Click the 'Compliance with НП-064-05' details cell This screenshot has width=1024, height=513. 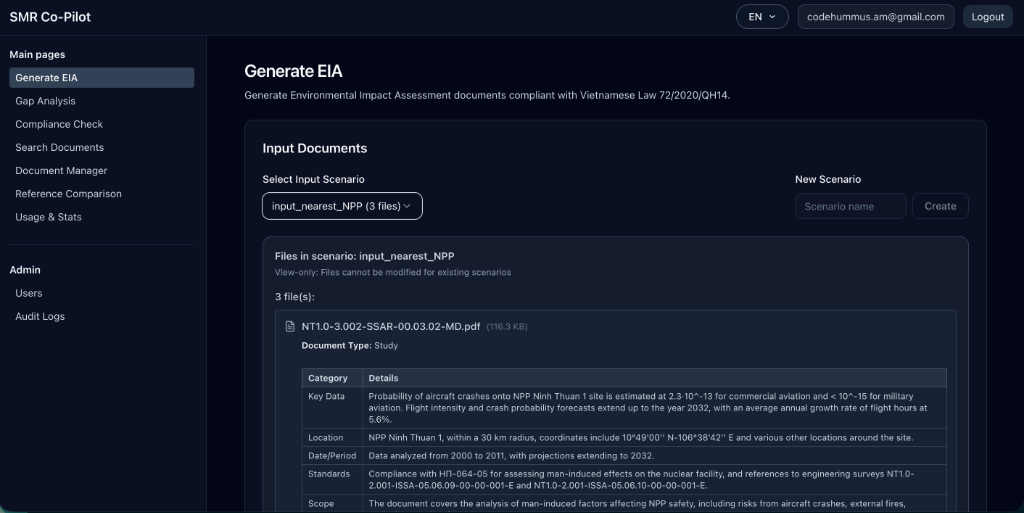654,480
